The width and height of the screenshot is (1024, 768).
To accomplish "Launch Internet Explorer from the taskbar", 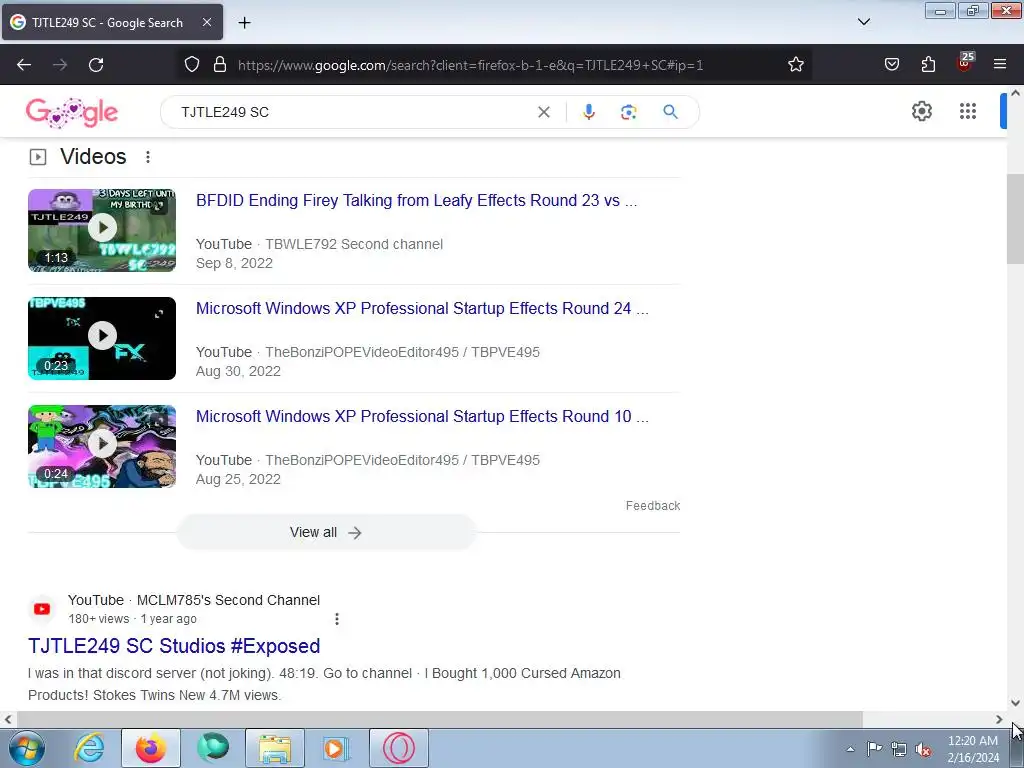I will (x=89, y=748).
